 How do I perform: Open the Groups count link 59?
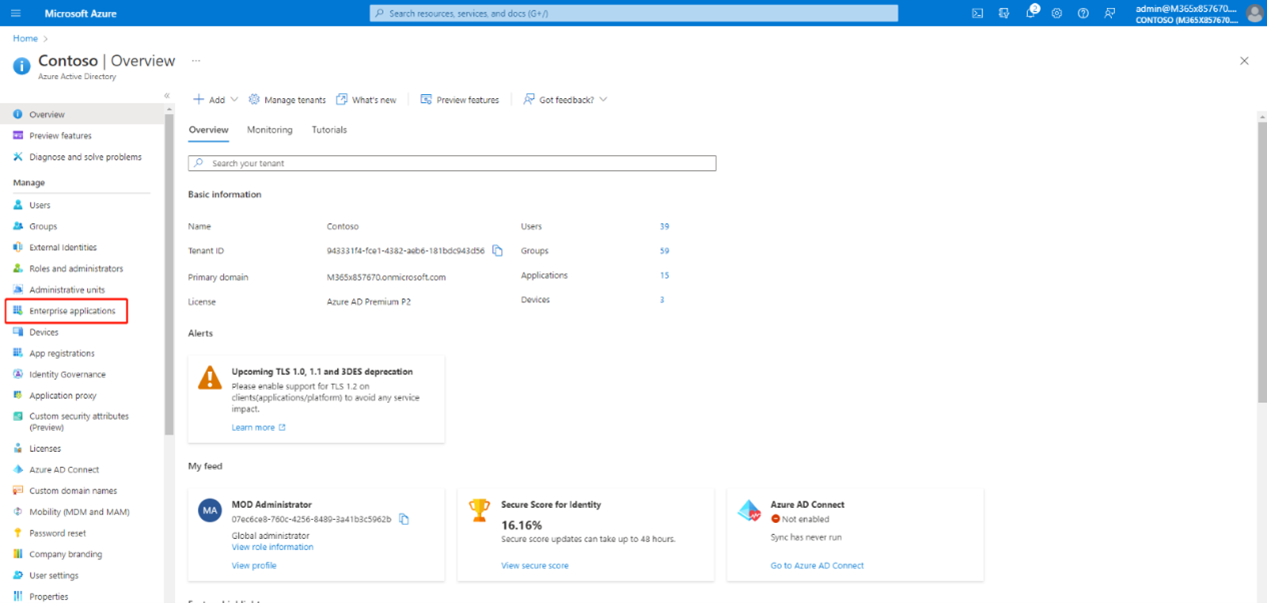click(x=664, y=251)
